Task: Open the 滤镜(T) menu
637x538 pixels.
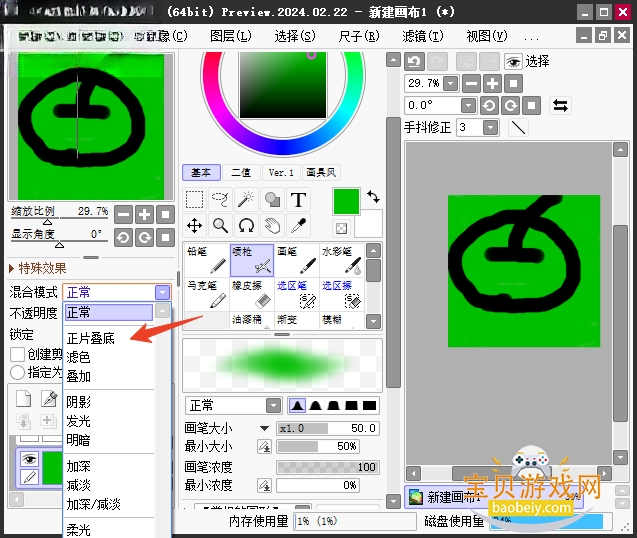Action: (x=422, y=36)
